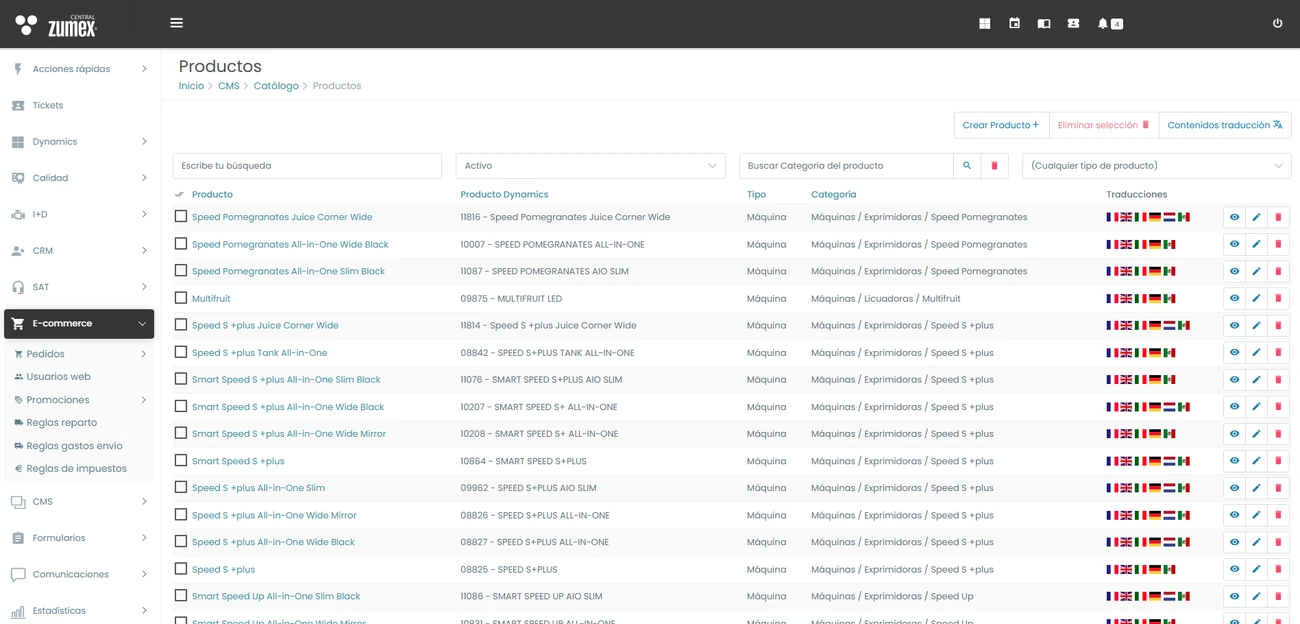Edit Multifruit with the pencil icon

coord(1256,298)
